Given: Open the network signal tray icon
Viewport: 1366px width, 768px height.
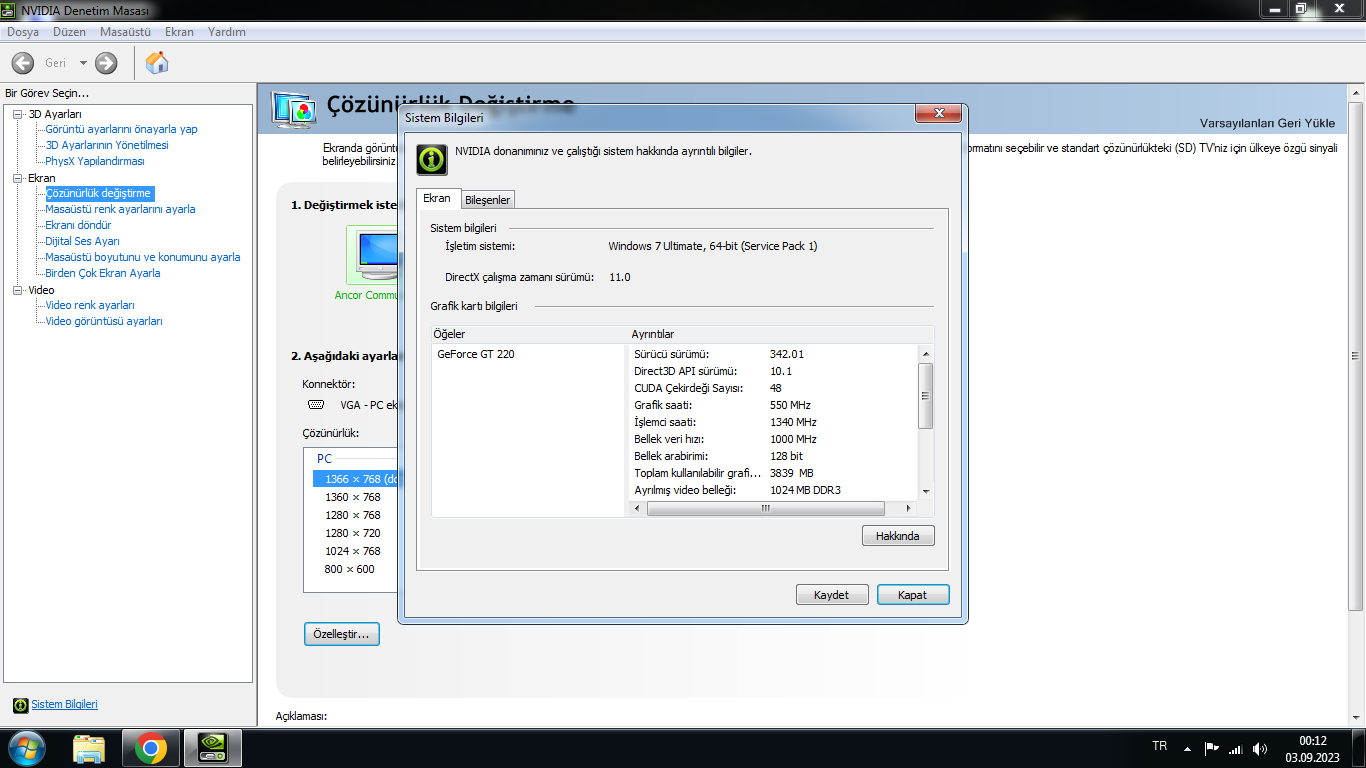Looking at the screenshot, I should [x=1236, y=748].
